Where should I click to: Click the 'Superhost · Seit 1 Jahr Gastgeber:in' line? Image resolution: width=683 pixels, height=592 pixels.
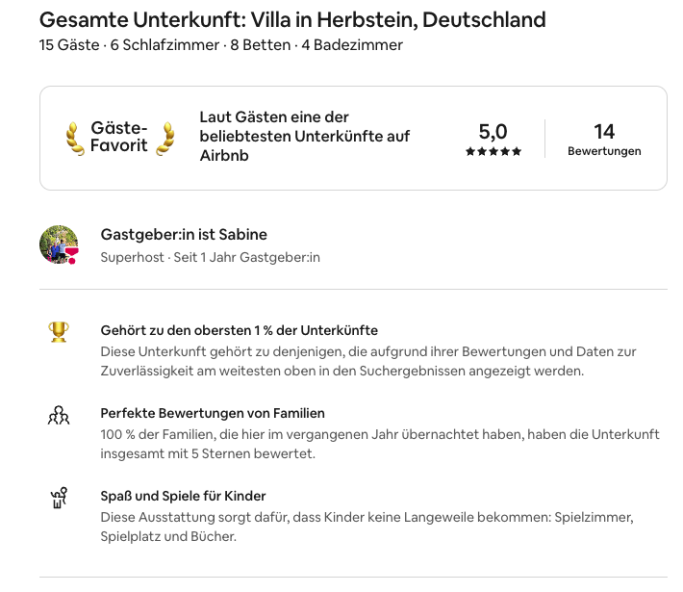click(210, 257)
